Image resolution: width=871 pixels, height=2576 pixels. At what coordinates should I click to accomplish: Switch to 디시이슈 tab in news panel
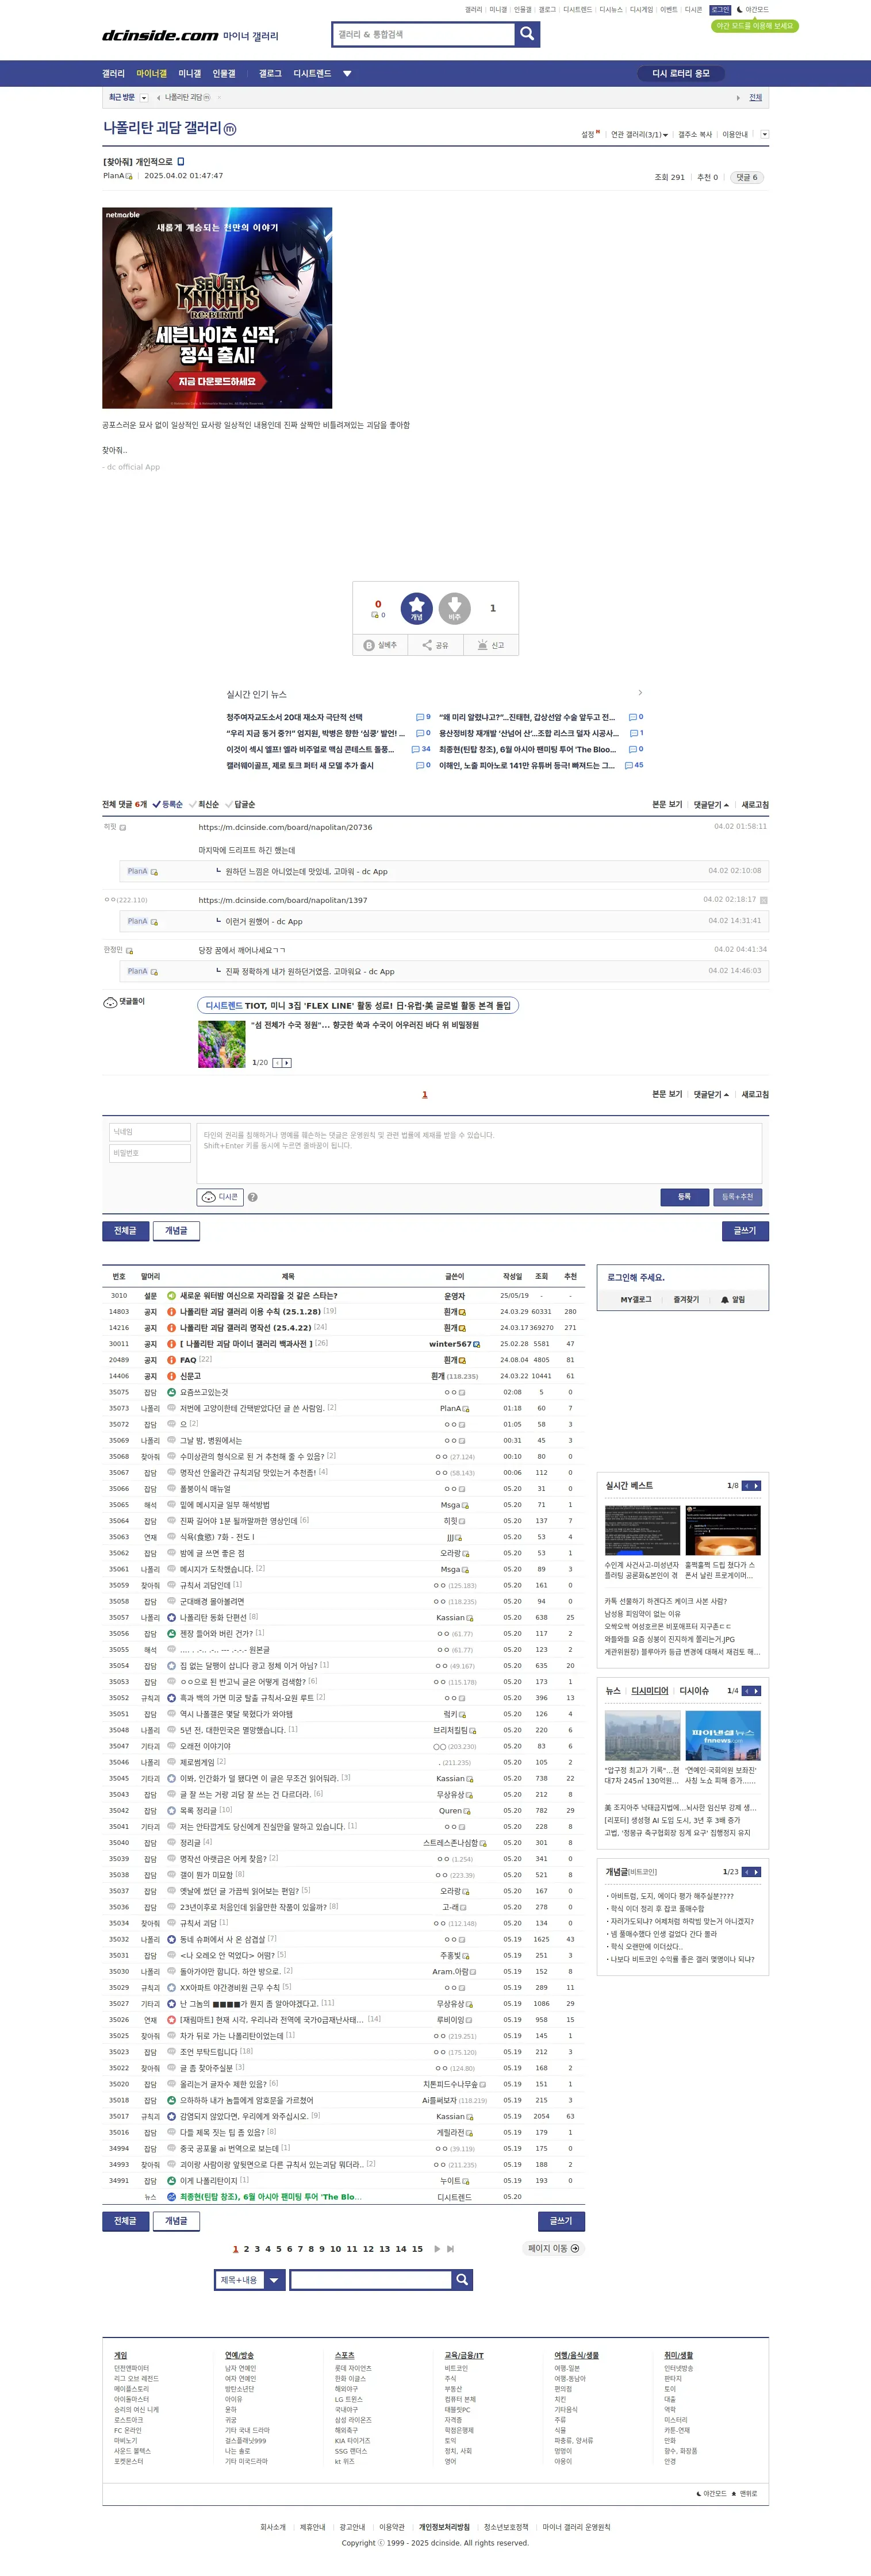tap(694, 1691)
